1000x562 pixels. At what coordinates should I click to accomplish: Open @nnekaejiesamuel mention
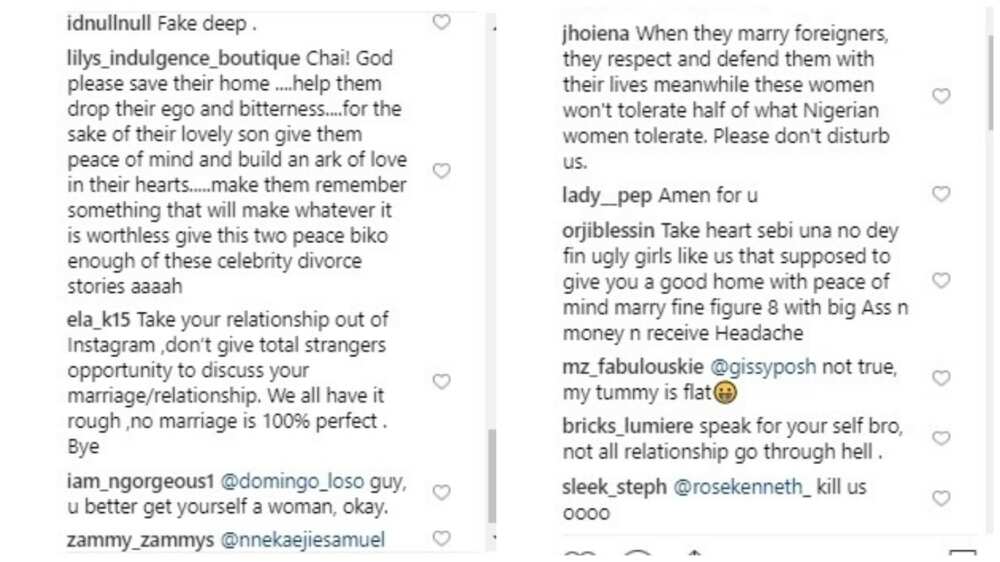tap(302, 540)
